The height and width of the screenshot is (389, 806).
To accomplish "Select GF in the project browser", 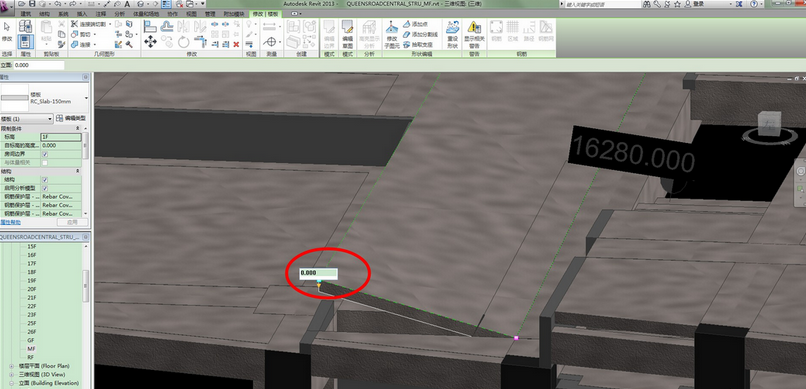I will 31,340.
